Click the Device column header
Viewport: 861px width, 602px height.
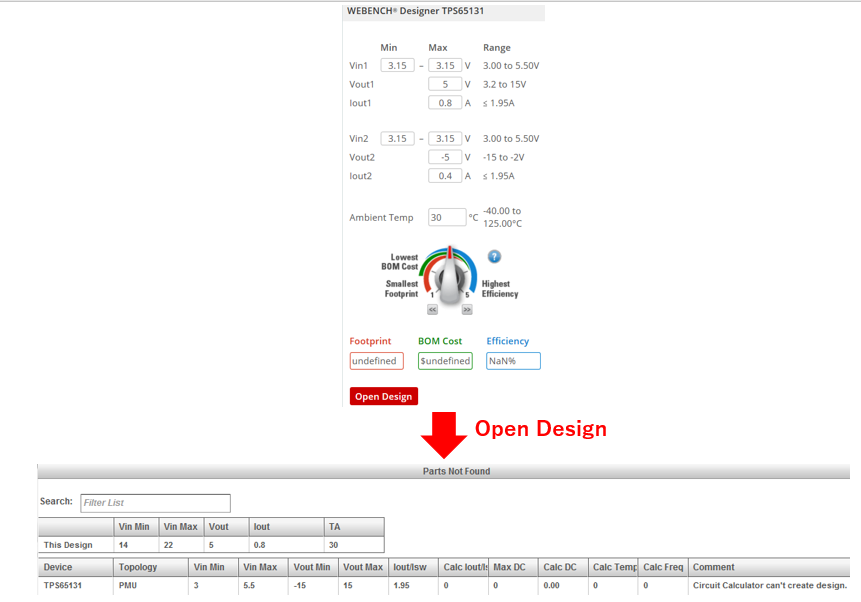click(76, 567)
